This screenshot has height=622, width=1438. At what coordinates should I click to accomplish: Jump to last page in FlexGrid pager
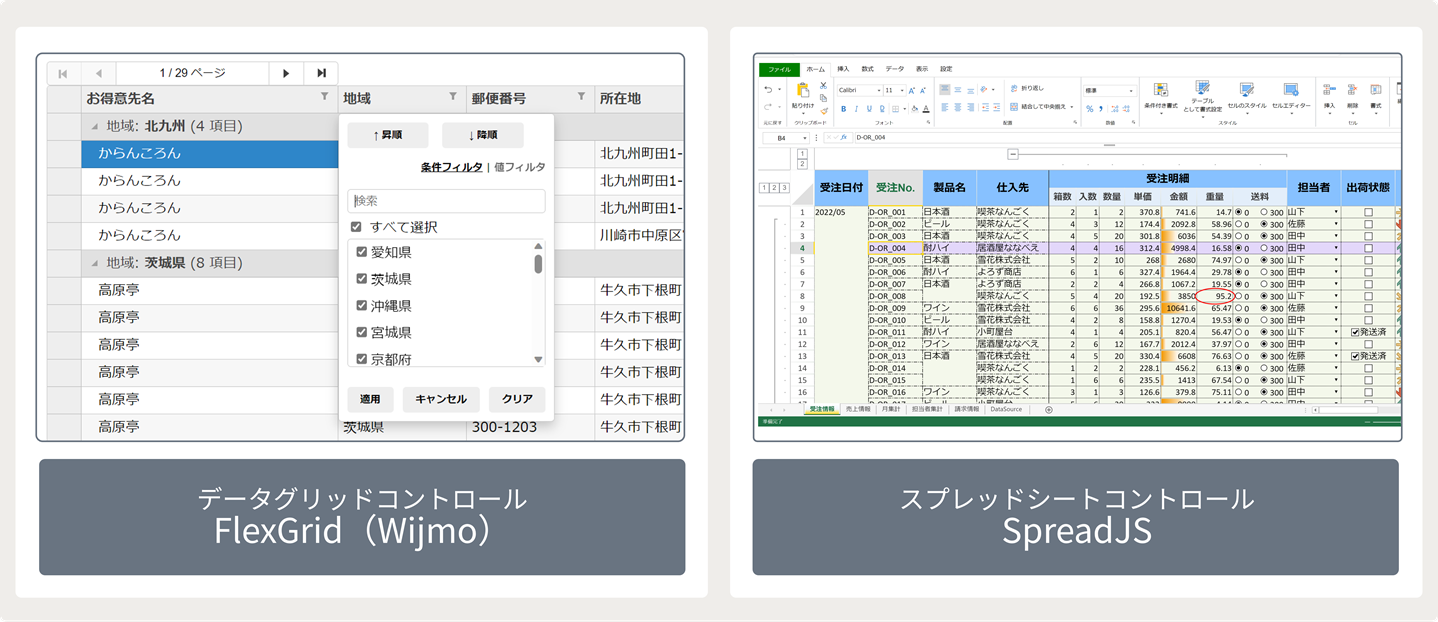click(321, 73)
